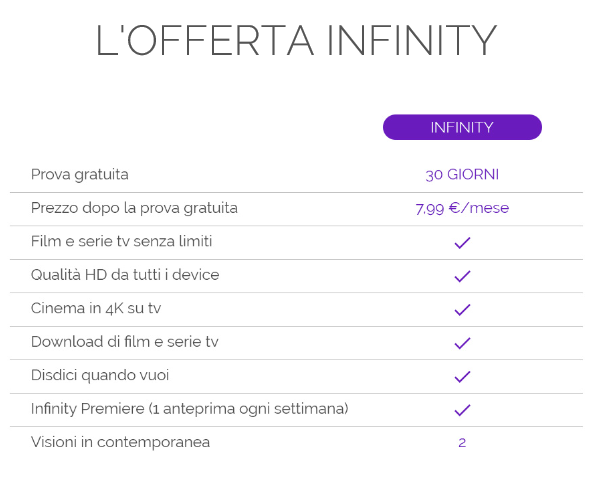609x480 pixels.
Task: Select the Prezzo dopo la prova gratuita label
Action: click(x=134, y=208)
